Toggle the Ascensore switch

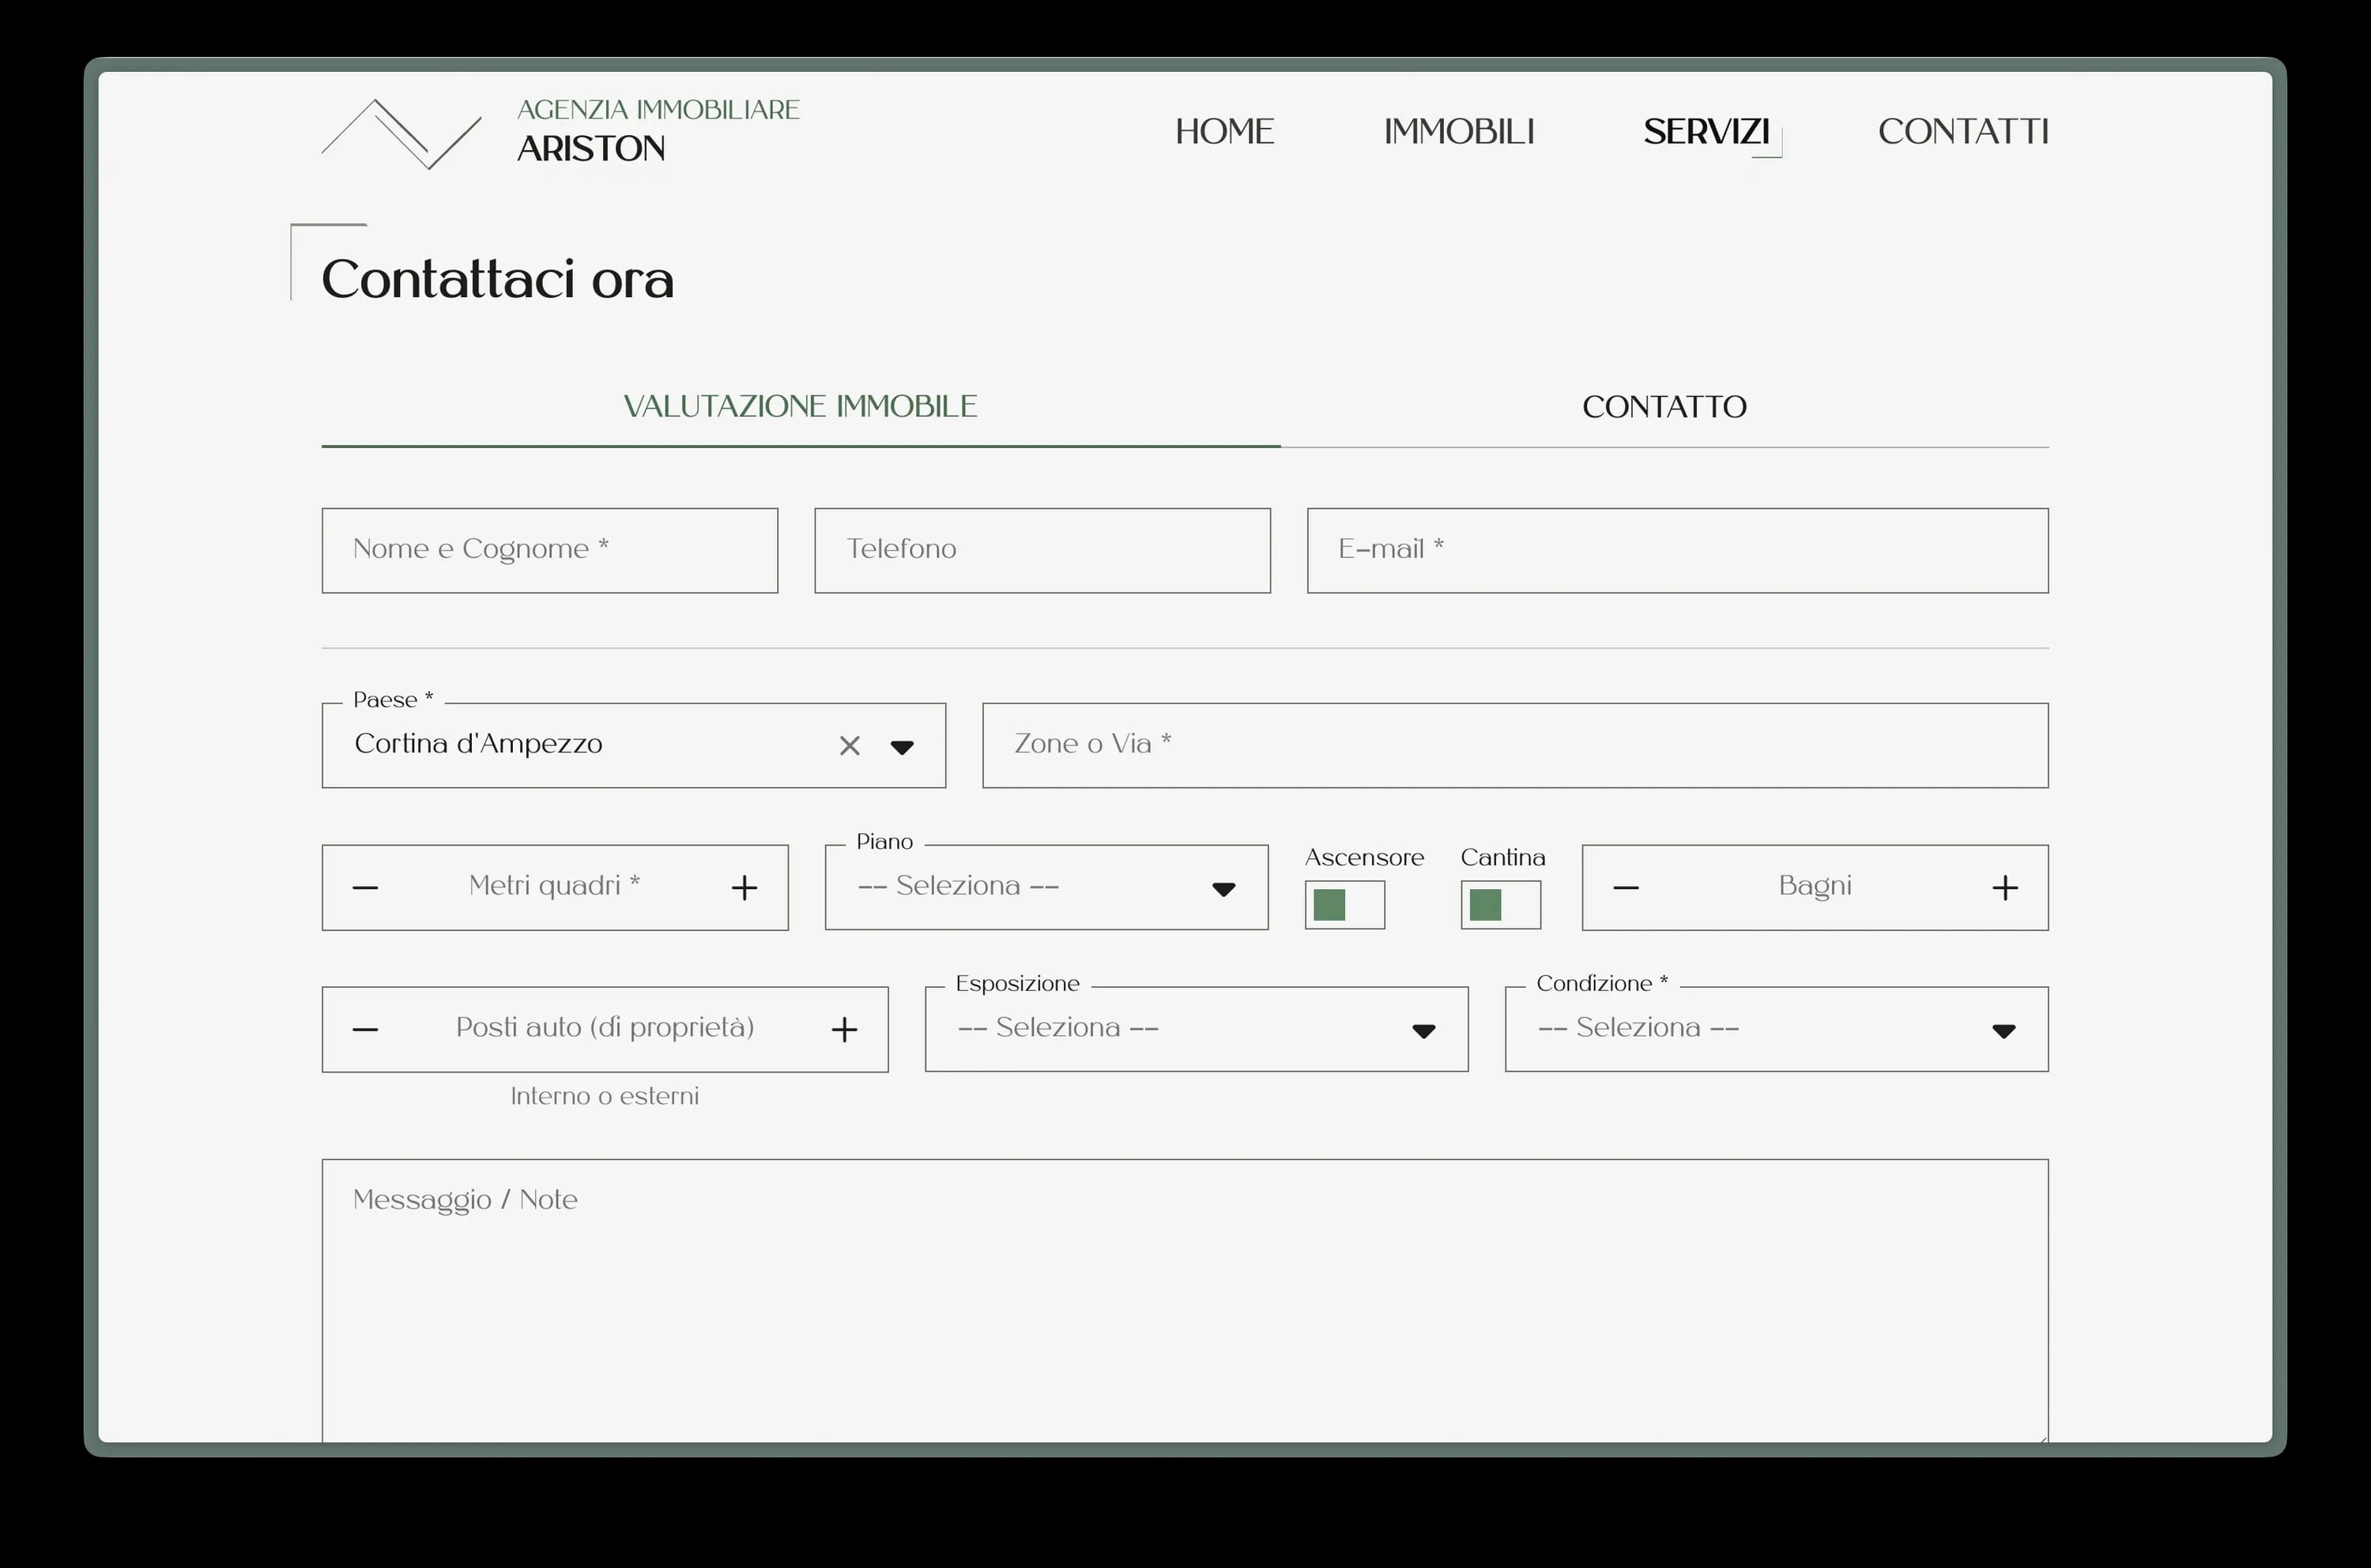[x=1344, y=905]
